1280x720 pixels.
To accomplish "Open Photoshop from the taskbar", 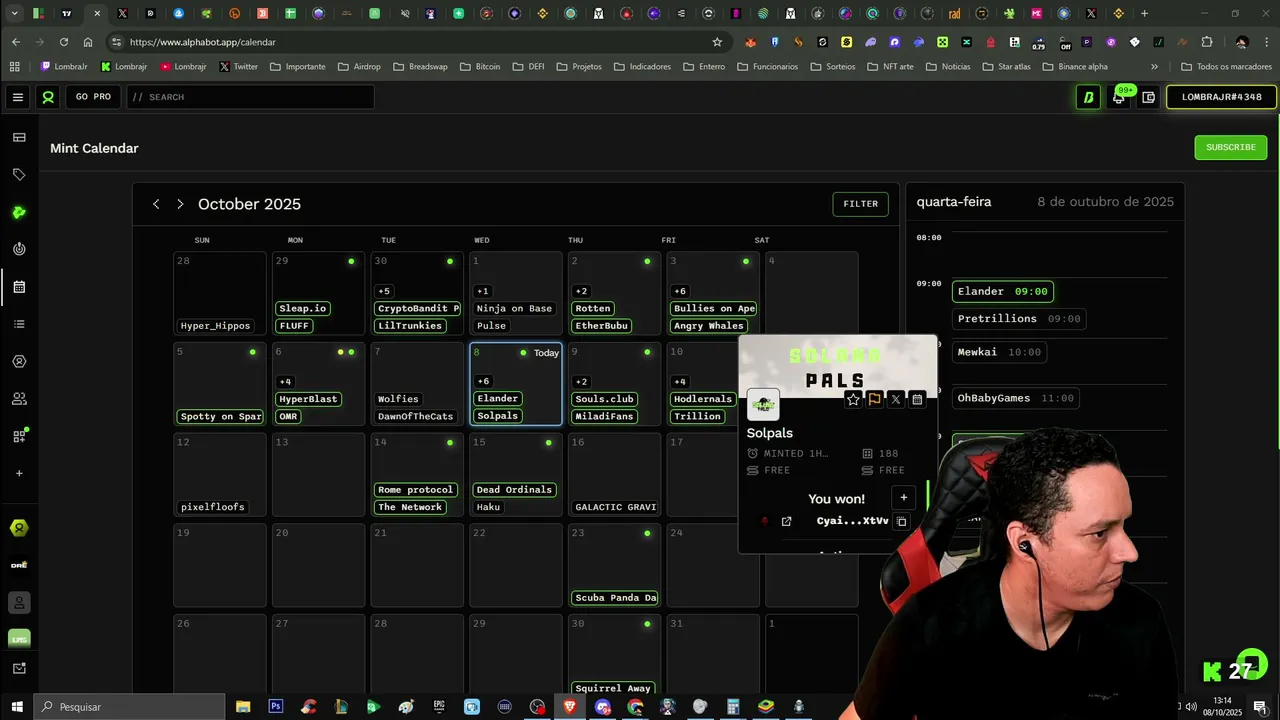I will (275, 707).
